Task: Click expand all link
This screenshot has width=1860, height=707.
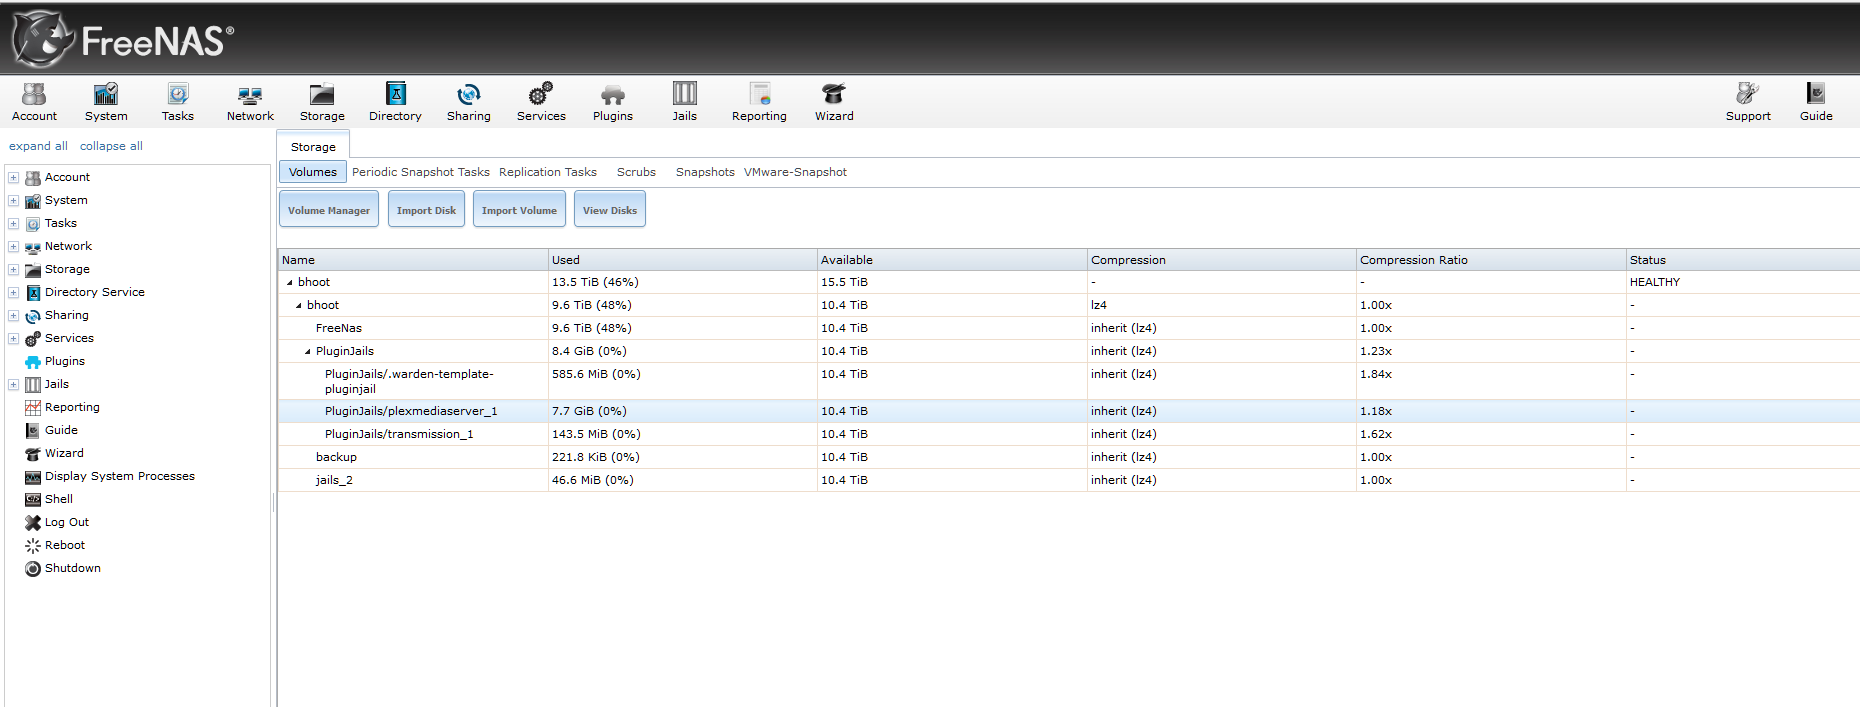Action: [38, 146]
